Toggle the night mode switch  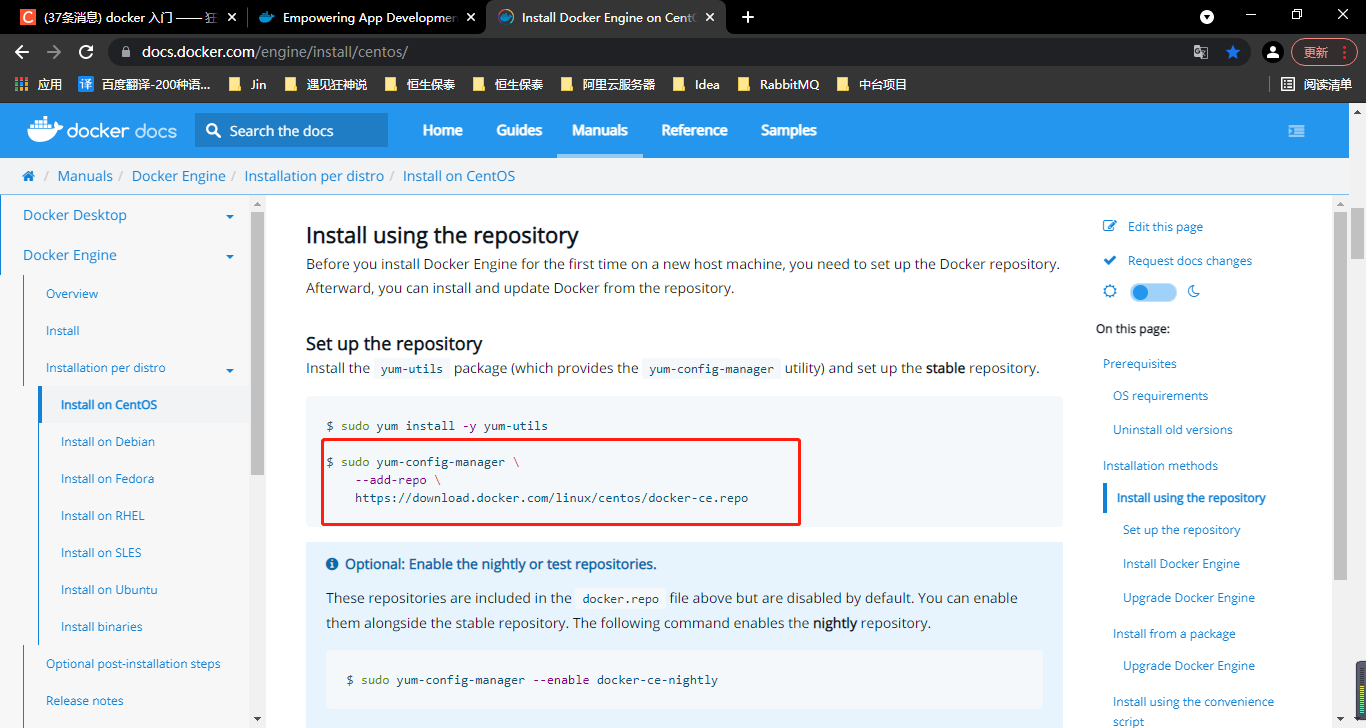click(x=1153, y=292)
